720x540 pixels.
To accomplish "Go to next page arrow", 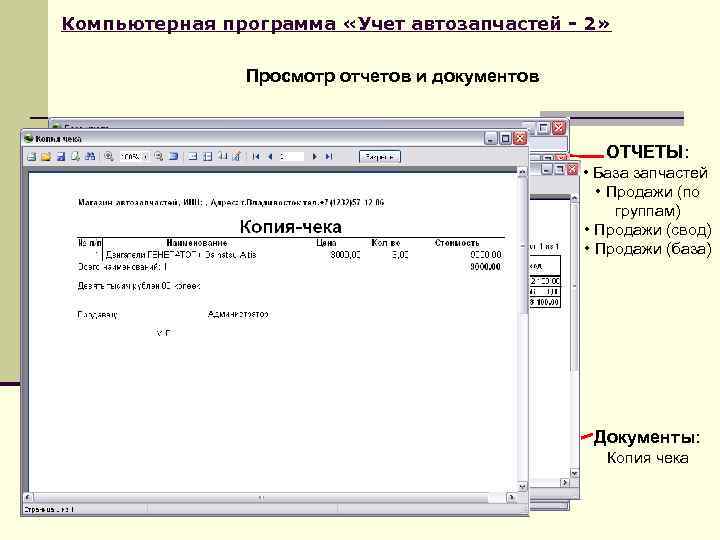I will click(x=315, y=157).
